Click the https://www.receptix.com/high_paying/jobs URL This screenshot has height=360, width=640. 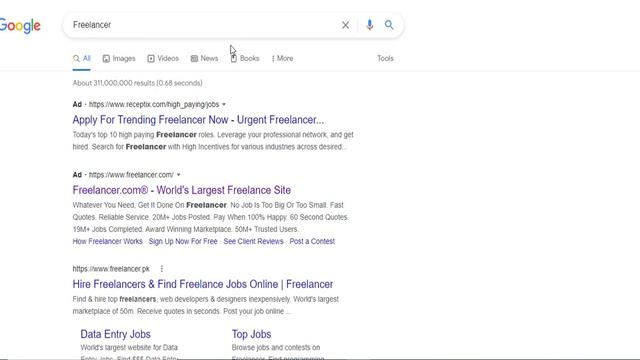[x=154, y=104]
